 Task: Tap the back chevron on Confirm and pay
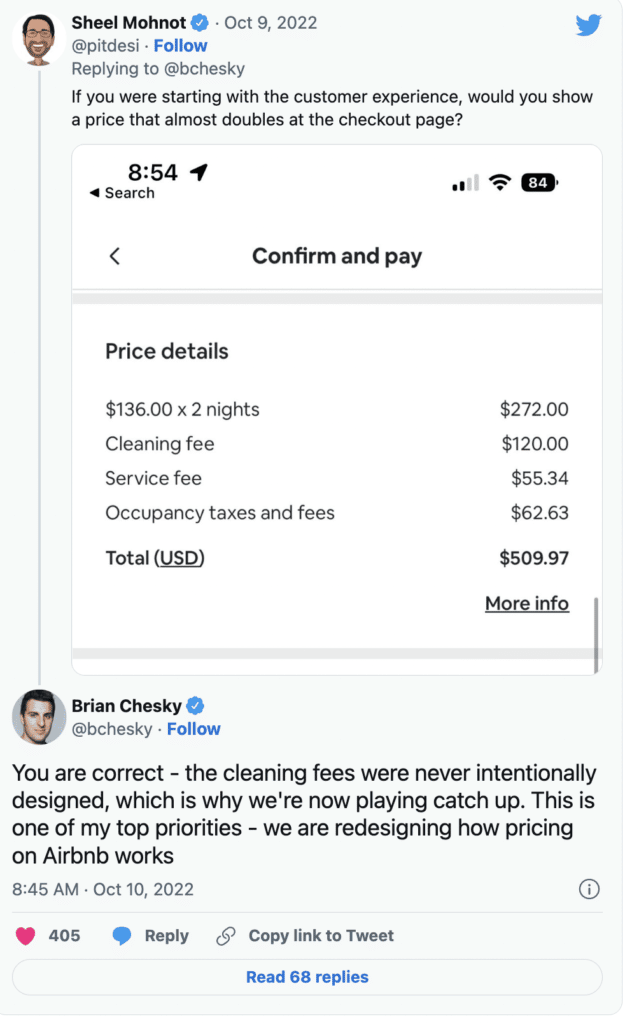pos(115,256)
